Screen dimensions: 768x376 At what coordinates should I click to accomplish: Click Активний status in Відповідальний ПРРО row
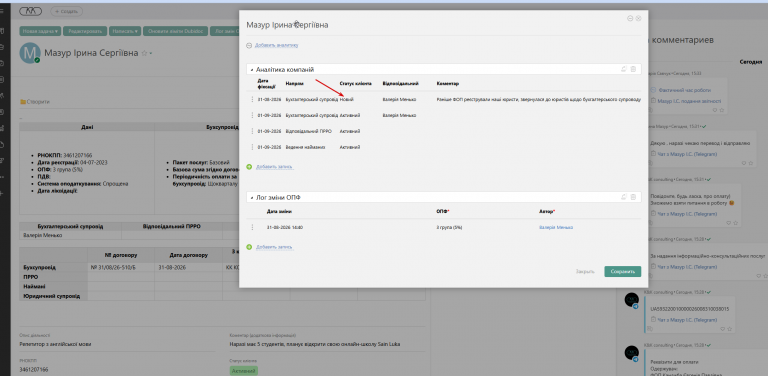[350, 131]
